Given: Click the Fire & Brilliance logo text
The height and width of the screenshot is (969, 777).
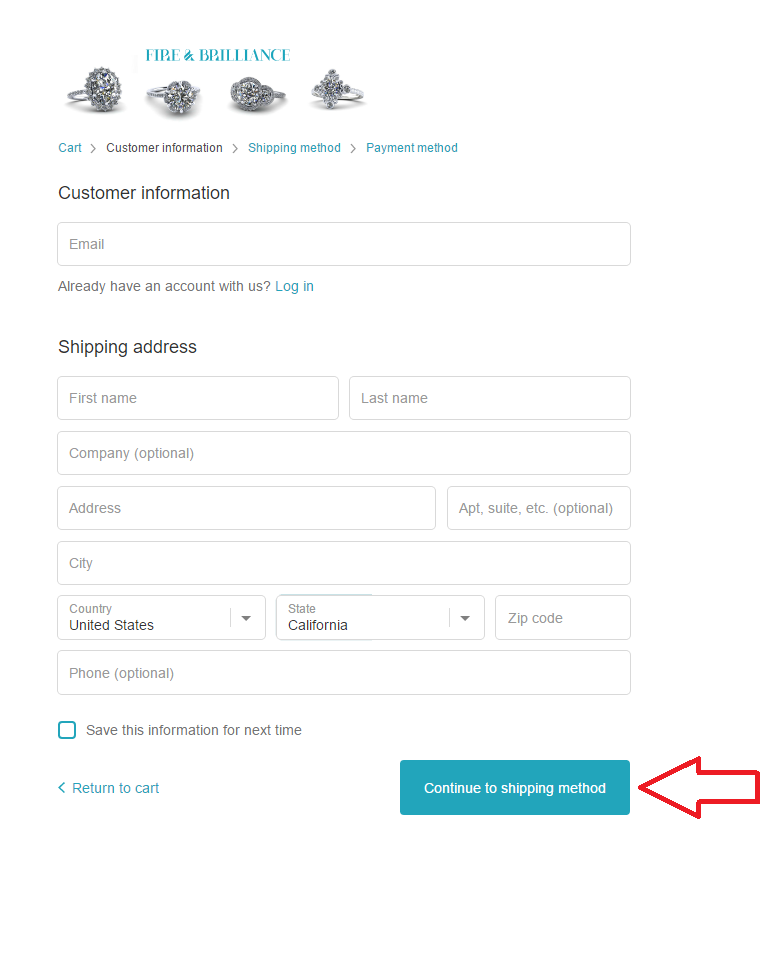Looking at the screenshot, I should click(218, 56).
